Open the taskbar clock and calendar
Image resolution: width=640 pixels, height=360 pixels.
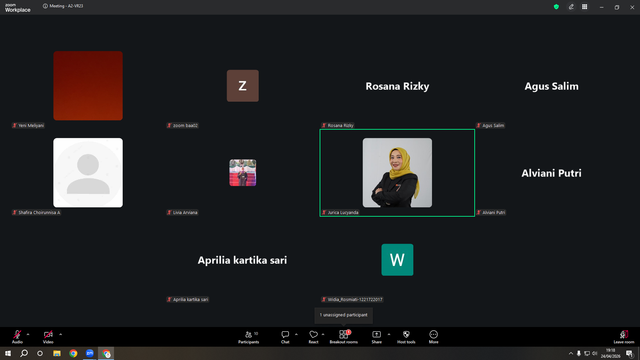click(610, 353)
